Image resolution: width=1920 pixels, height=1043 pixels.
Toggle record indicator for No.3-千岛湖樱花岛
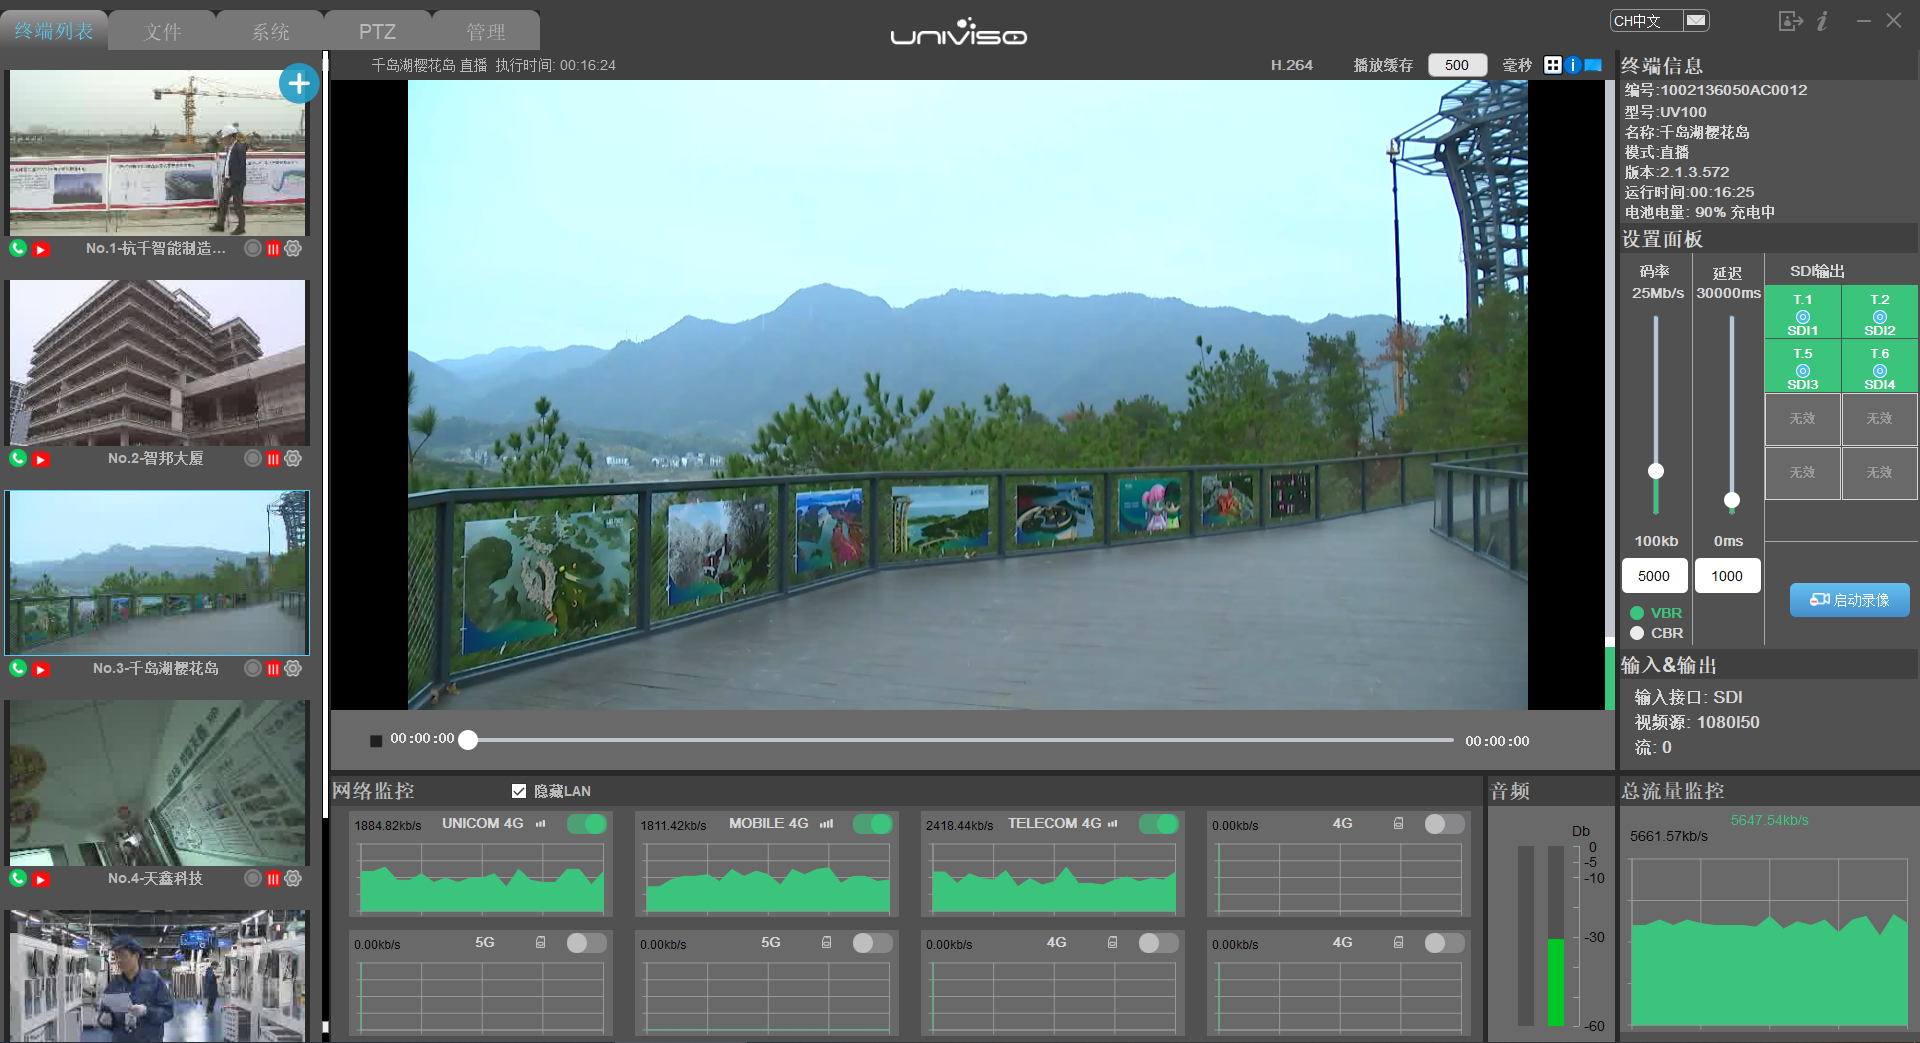(x=253, y=669)
